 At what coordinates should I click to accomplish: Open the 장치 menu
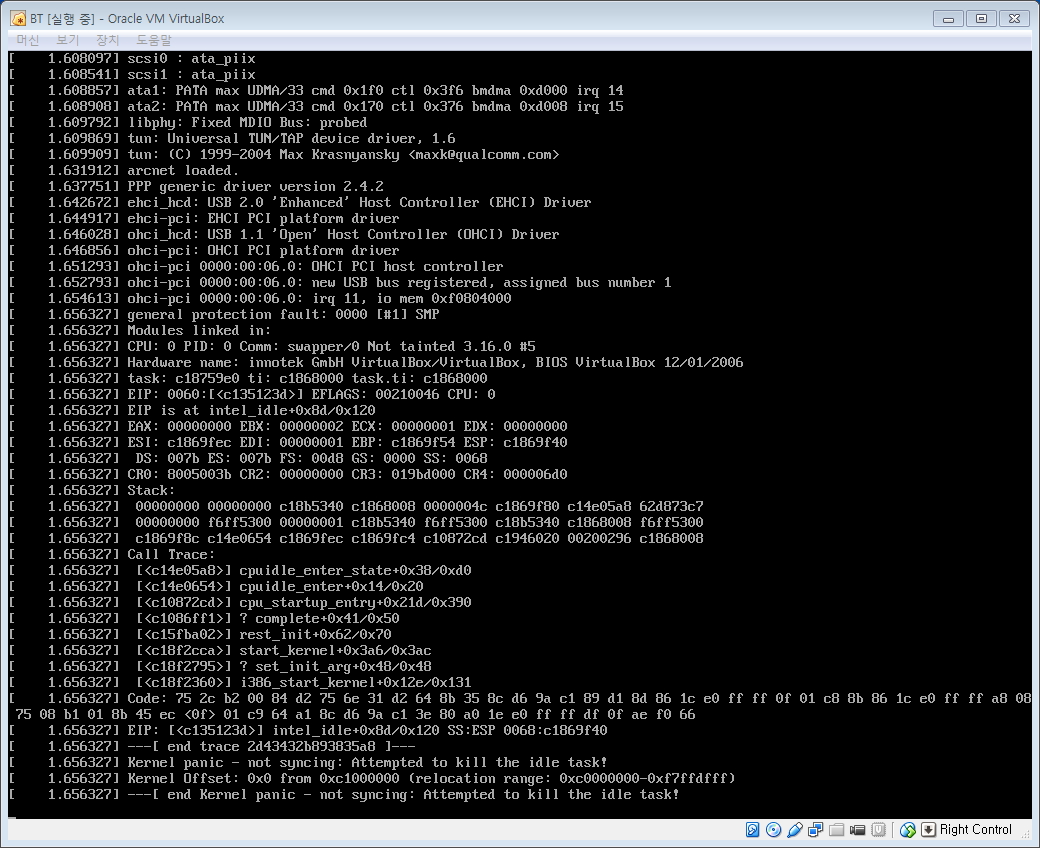[x=107, y=40]
